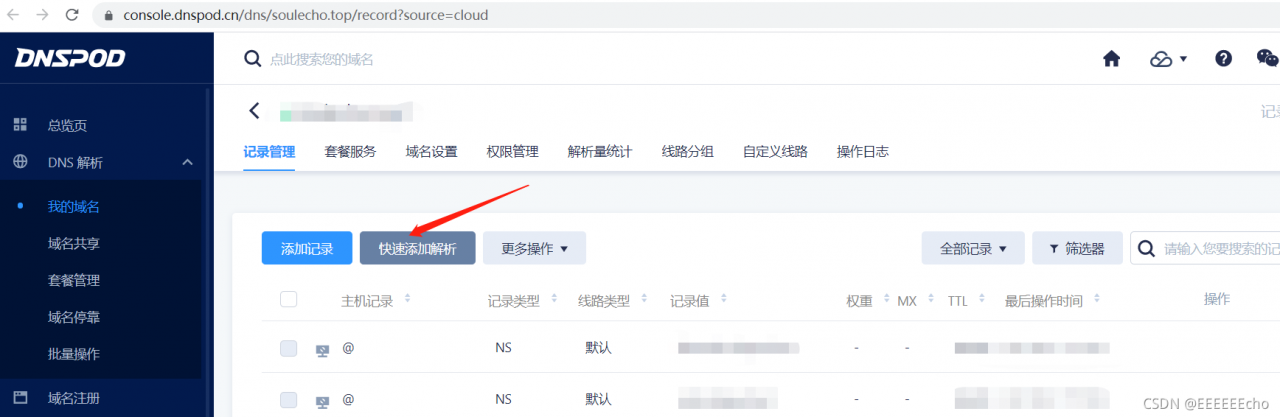Reload the page with browser refresh icon
This screenshot has height=417, width=1280.
pos(72,15)
